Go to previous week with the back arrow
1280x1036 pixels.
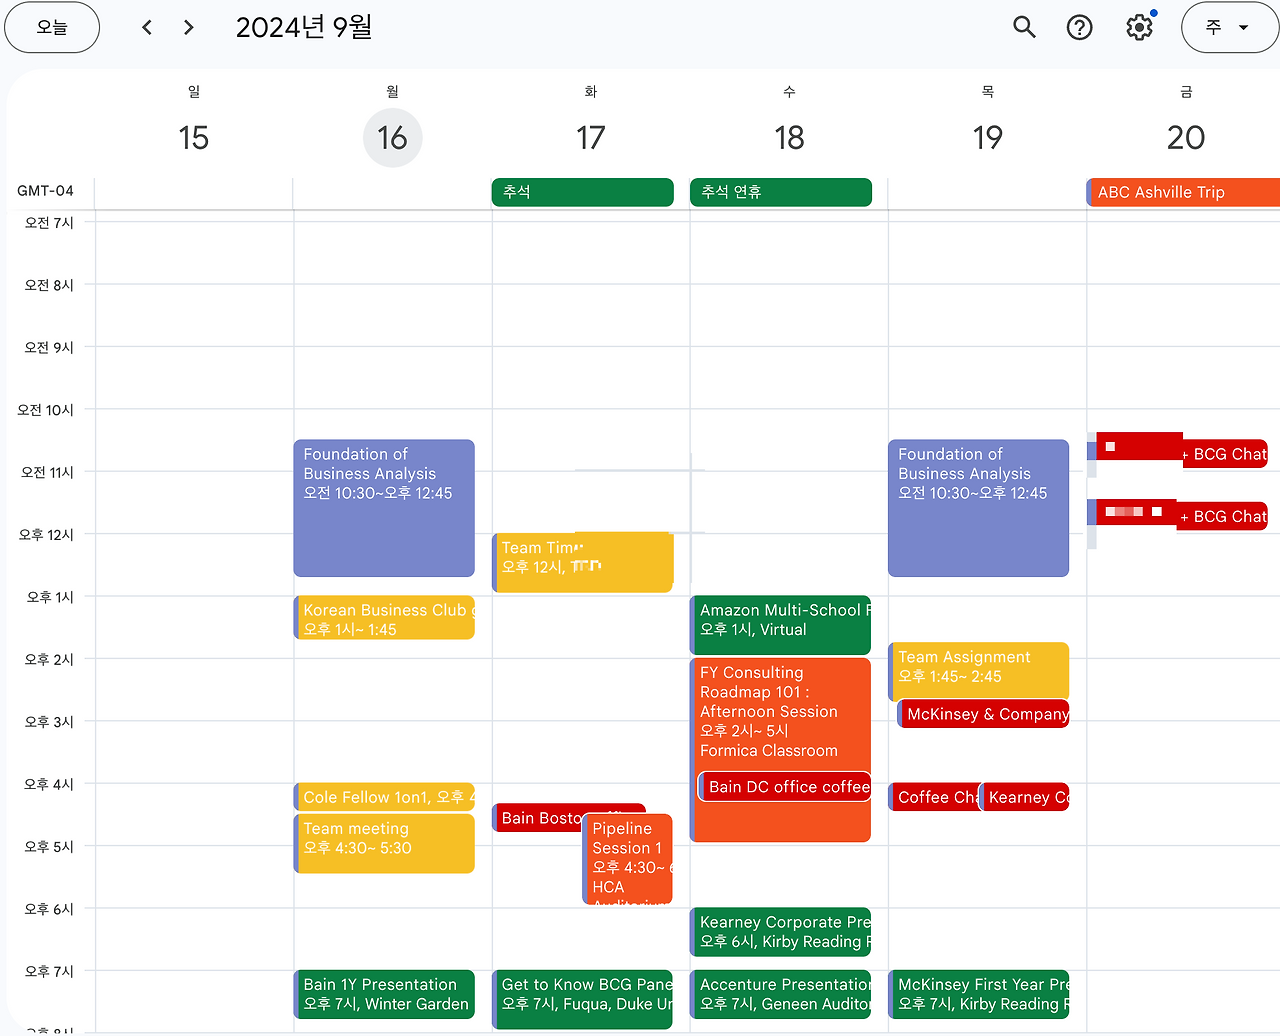[146, 27]
